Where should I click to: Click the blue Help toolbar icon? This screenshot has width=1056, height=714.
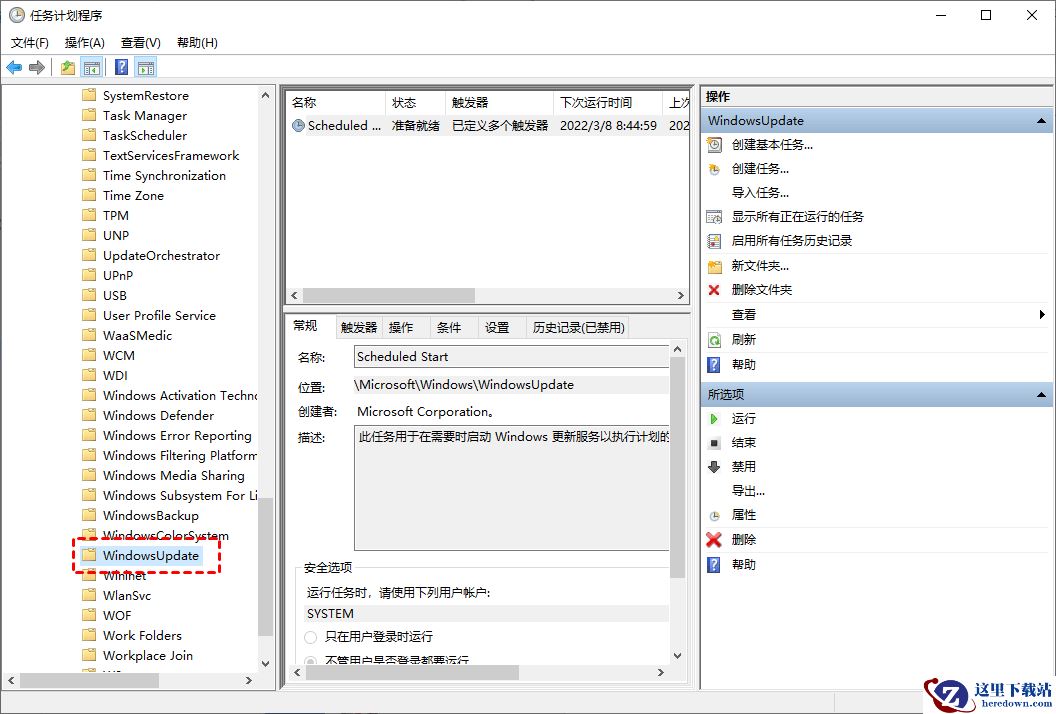(x=122, y=67)
